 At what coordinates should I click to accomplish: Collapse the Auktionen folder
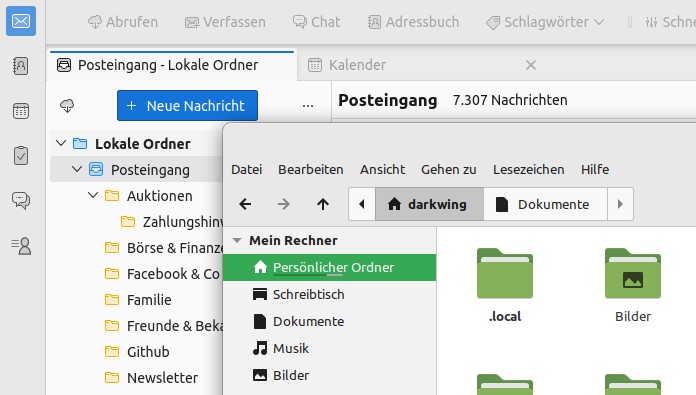pos(93,195)
